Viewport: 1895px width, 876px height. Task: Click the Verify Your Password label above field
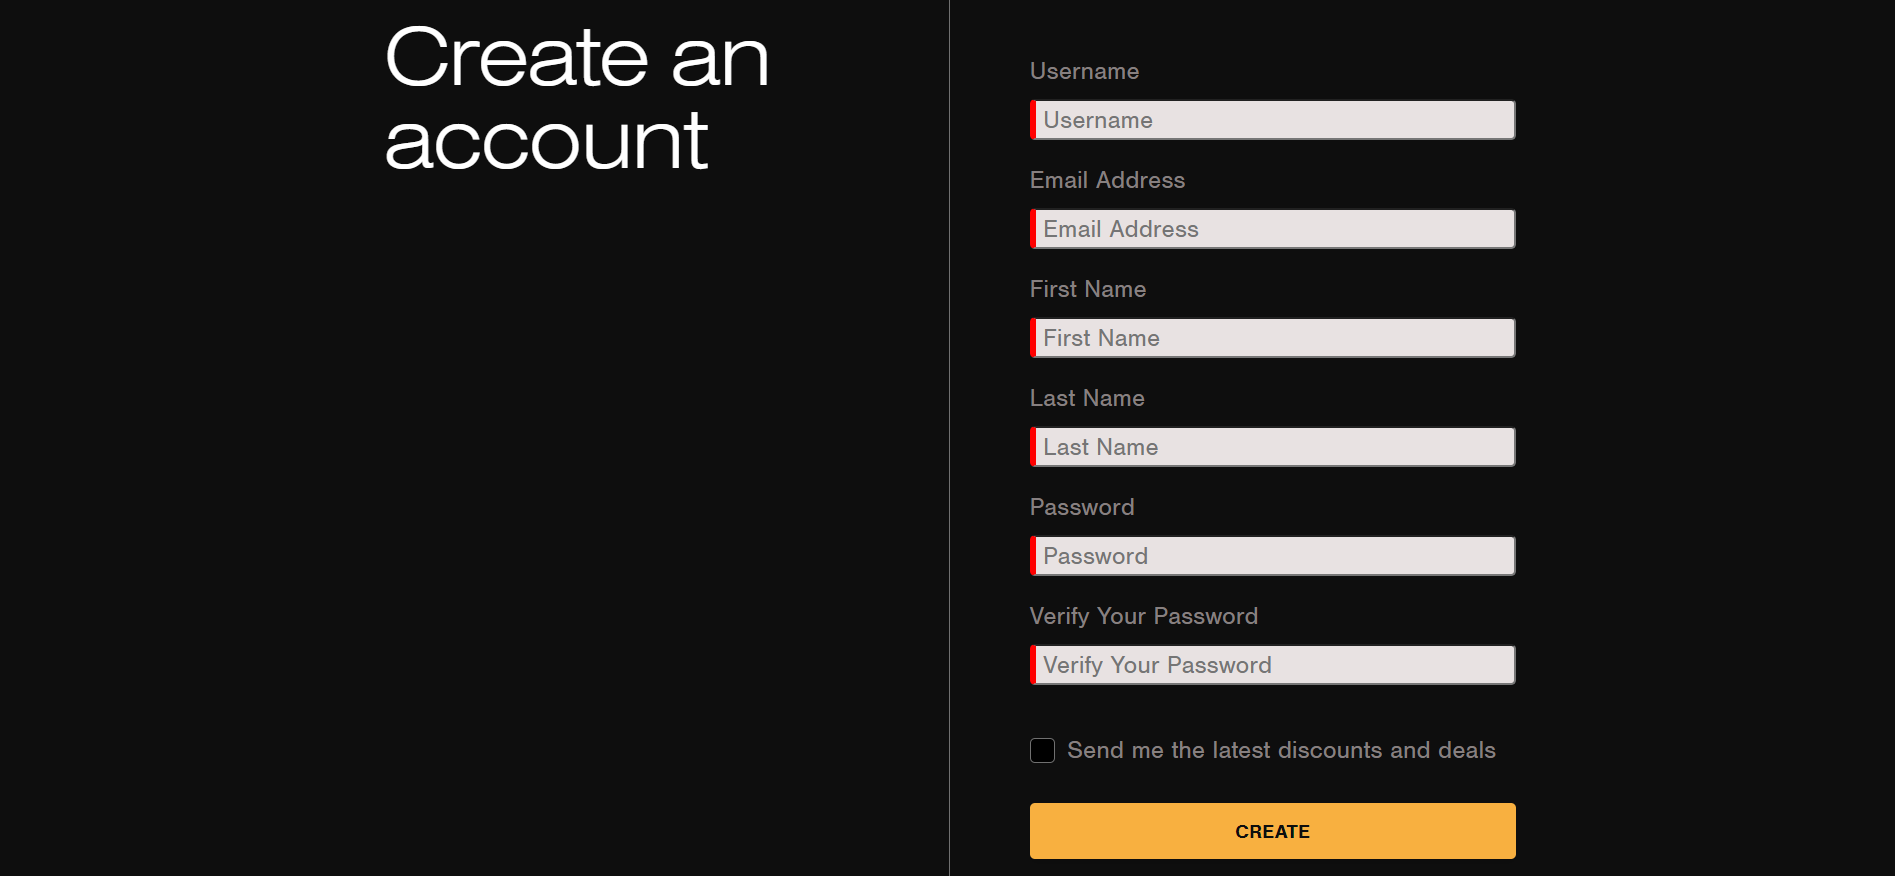pos(1143,616)
